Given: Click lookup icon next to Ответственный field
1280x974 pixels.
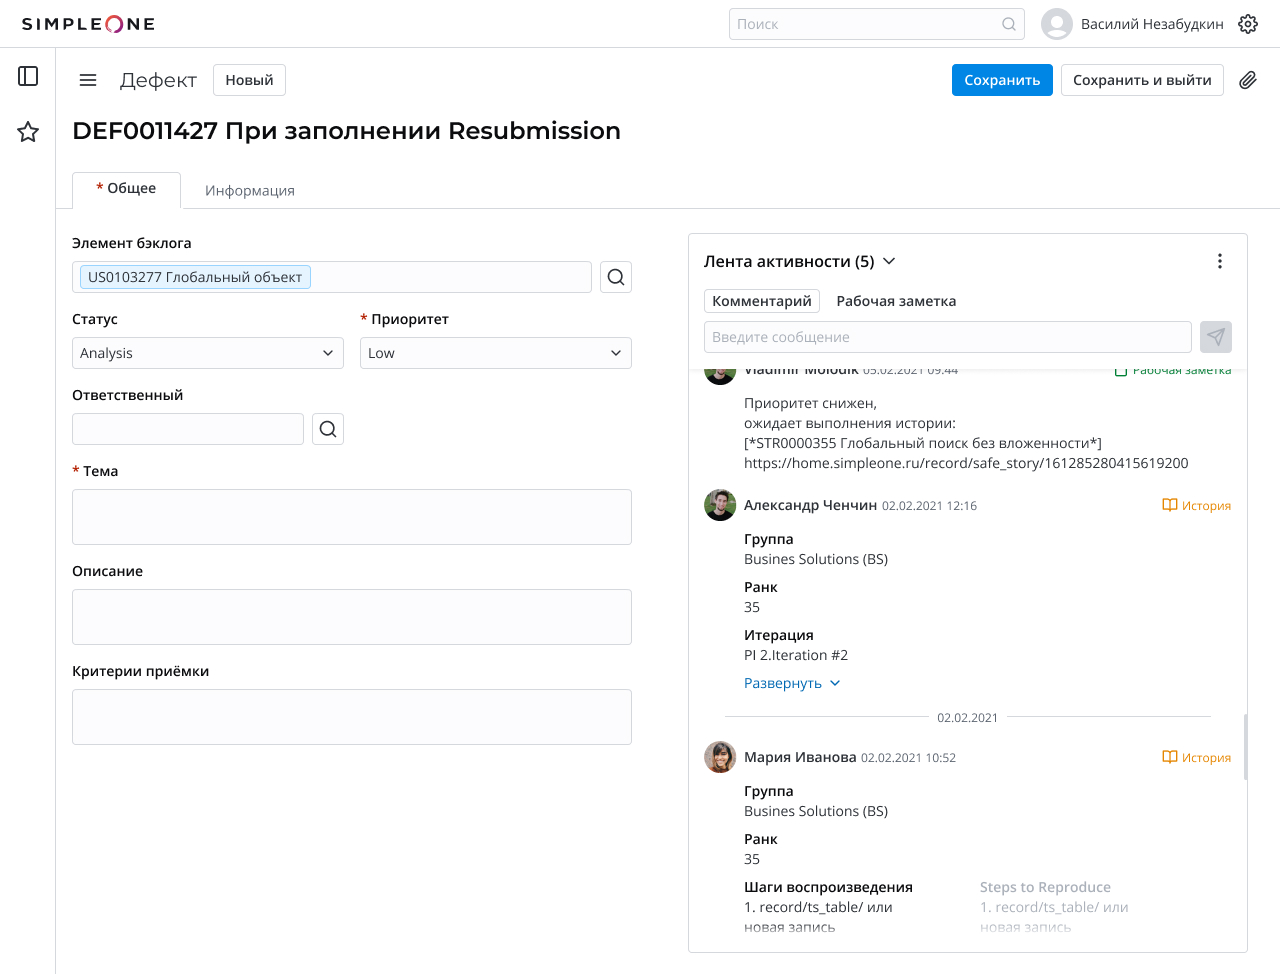Looking at the screenshot, I should (328, 429).
